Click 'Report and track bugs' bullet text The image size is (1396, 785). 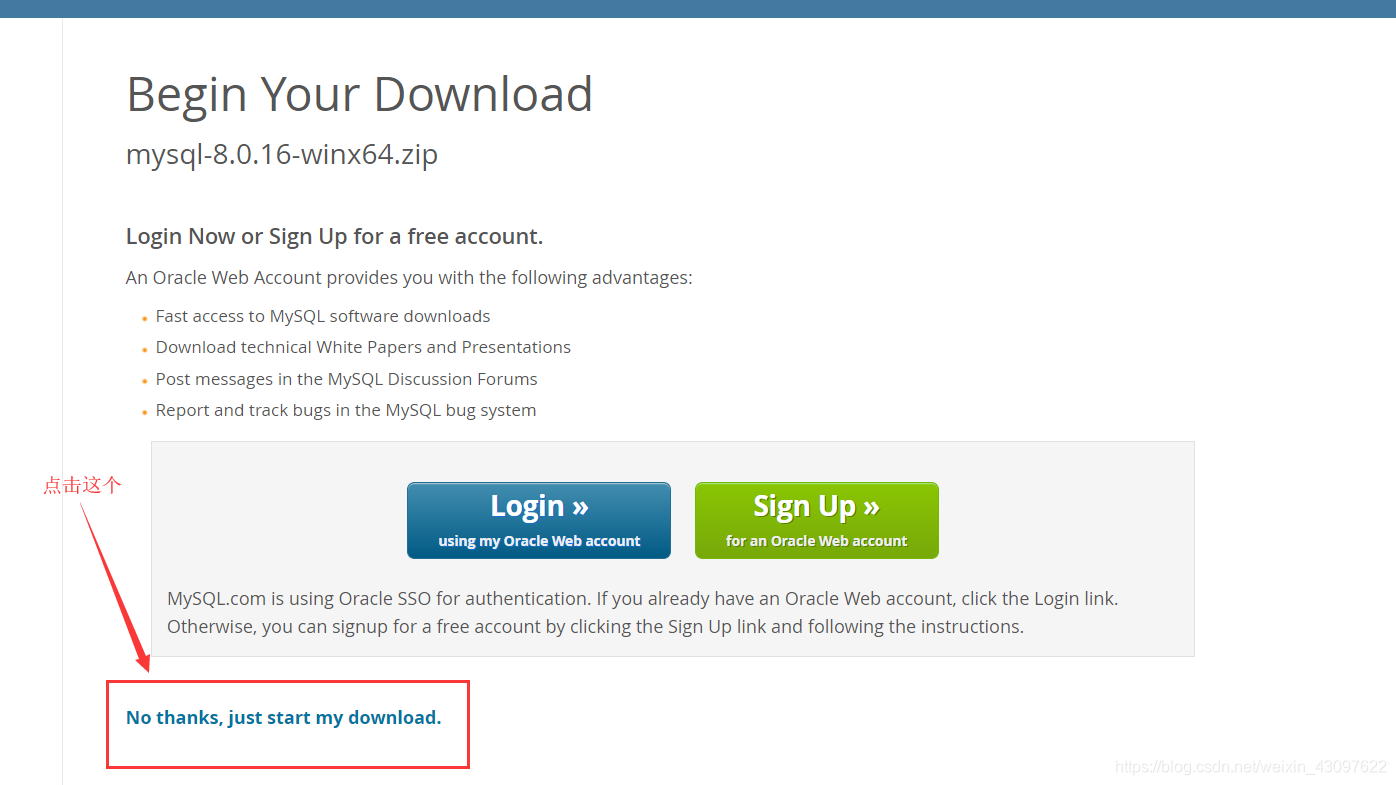tap(346, 410)
